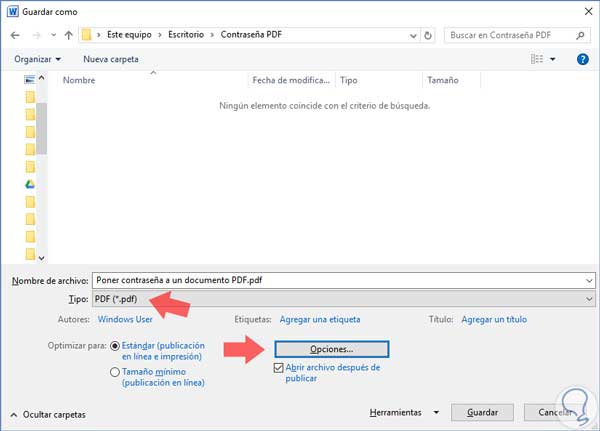Select Contraseña PDF breadcrumb segment
Screen dimensions: 600x431
point(251,35)
